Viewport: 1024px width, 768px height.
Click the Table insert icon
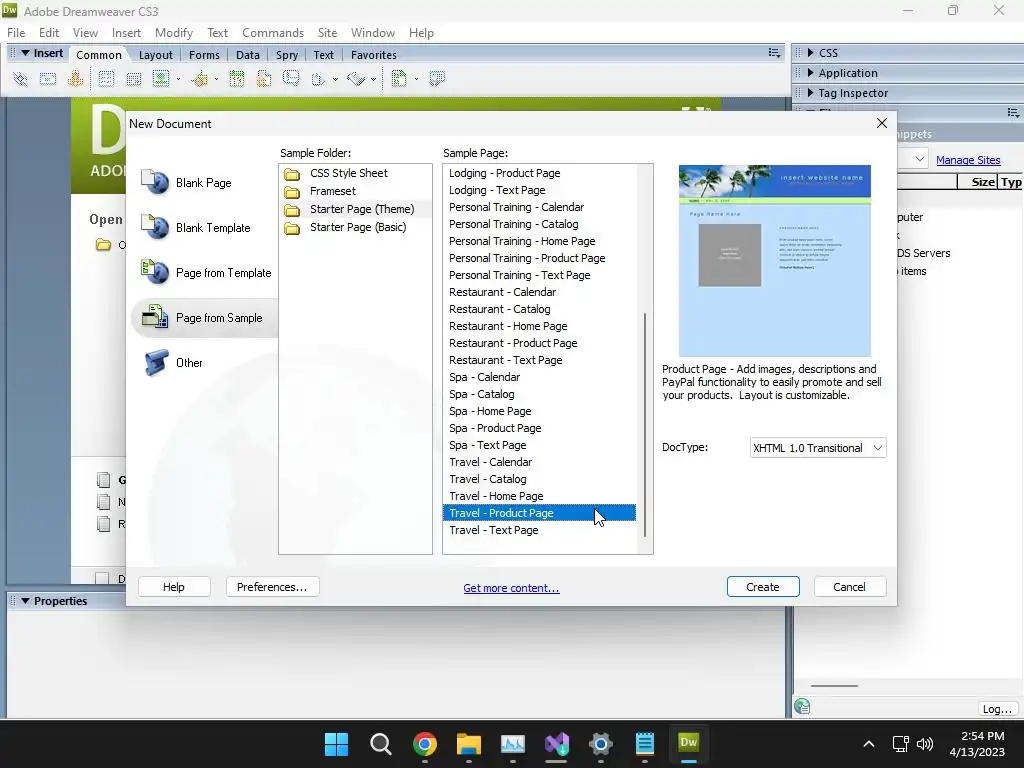point(106,79)
